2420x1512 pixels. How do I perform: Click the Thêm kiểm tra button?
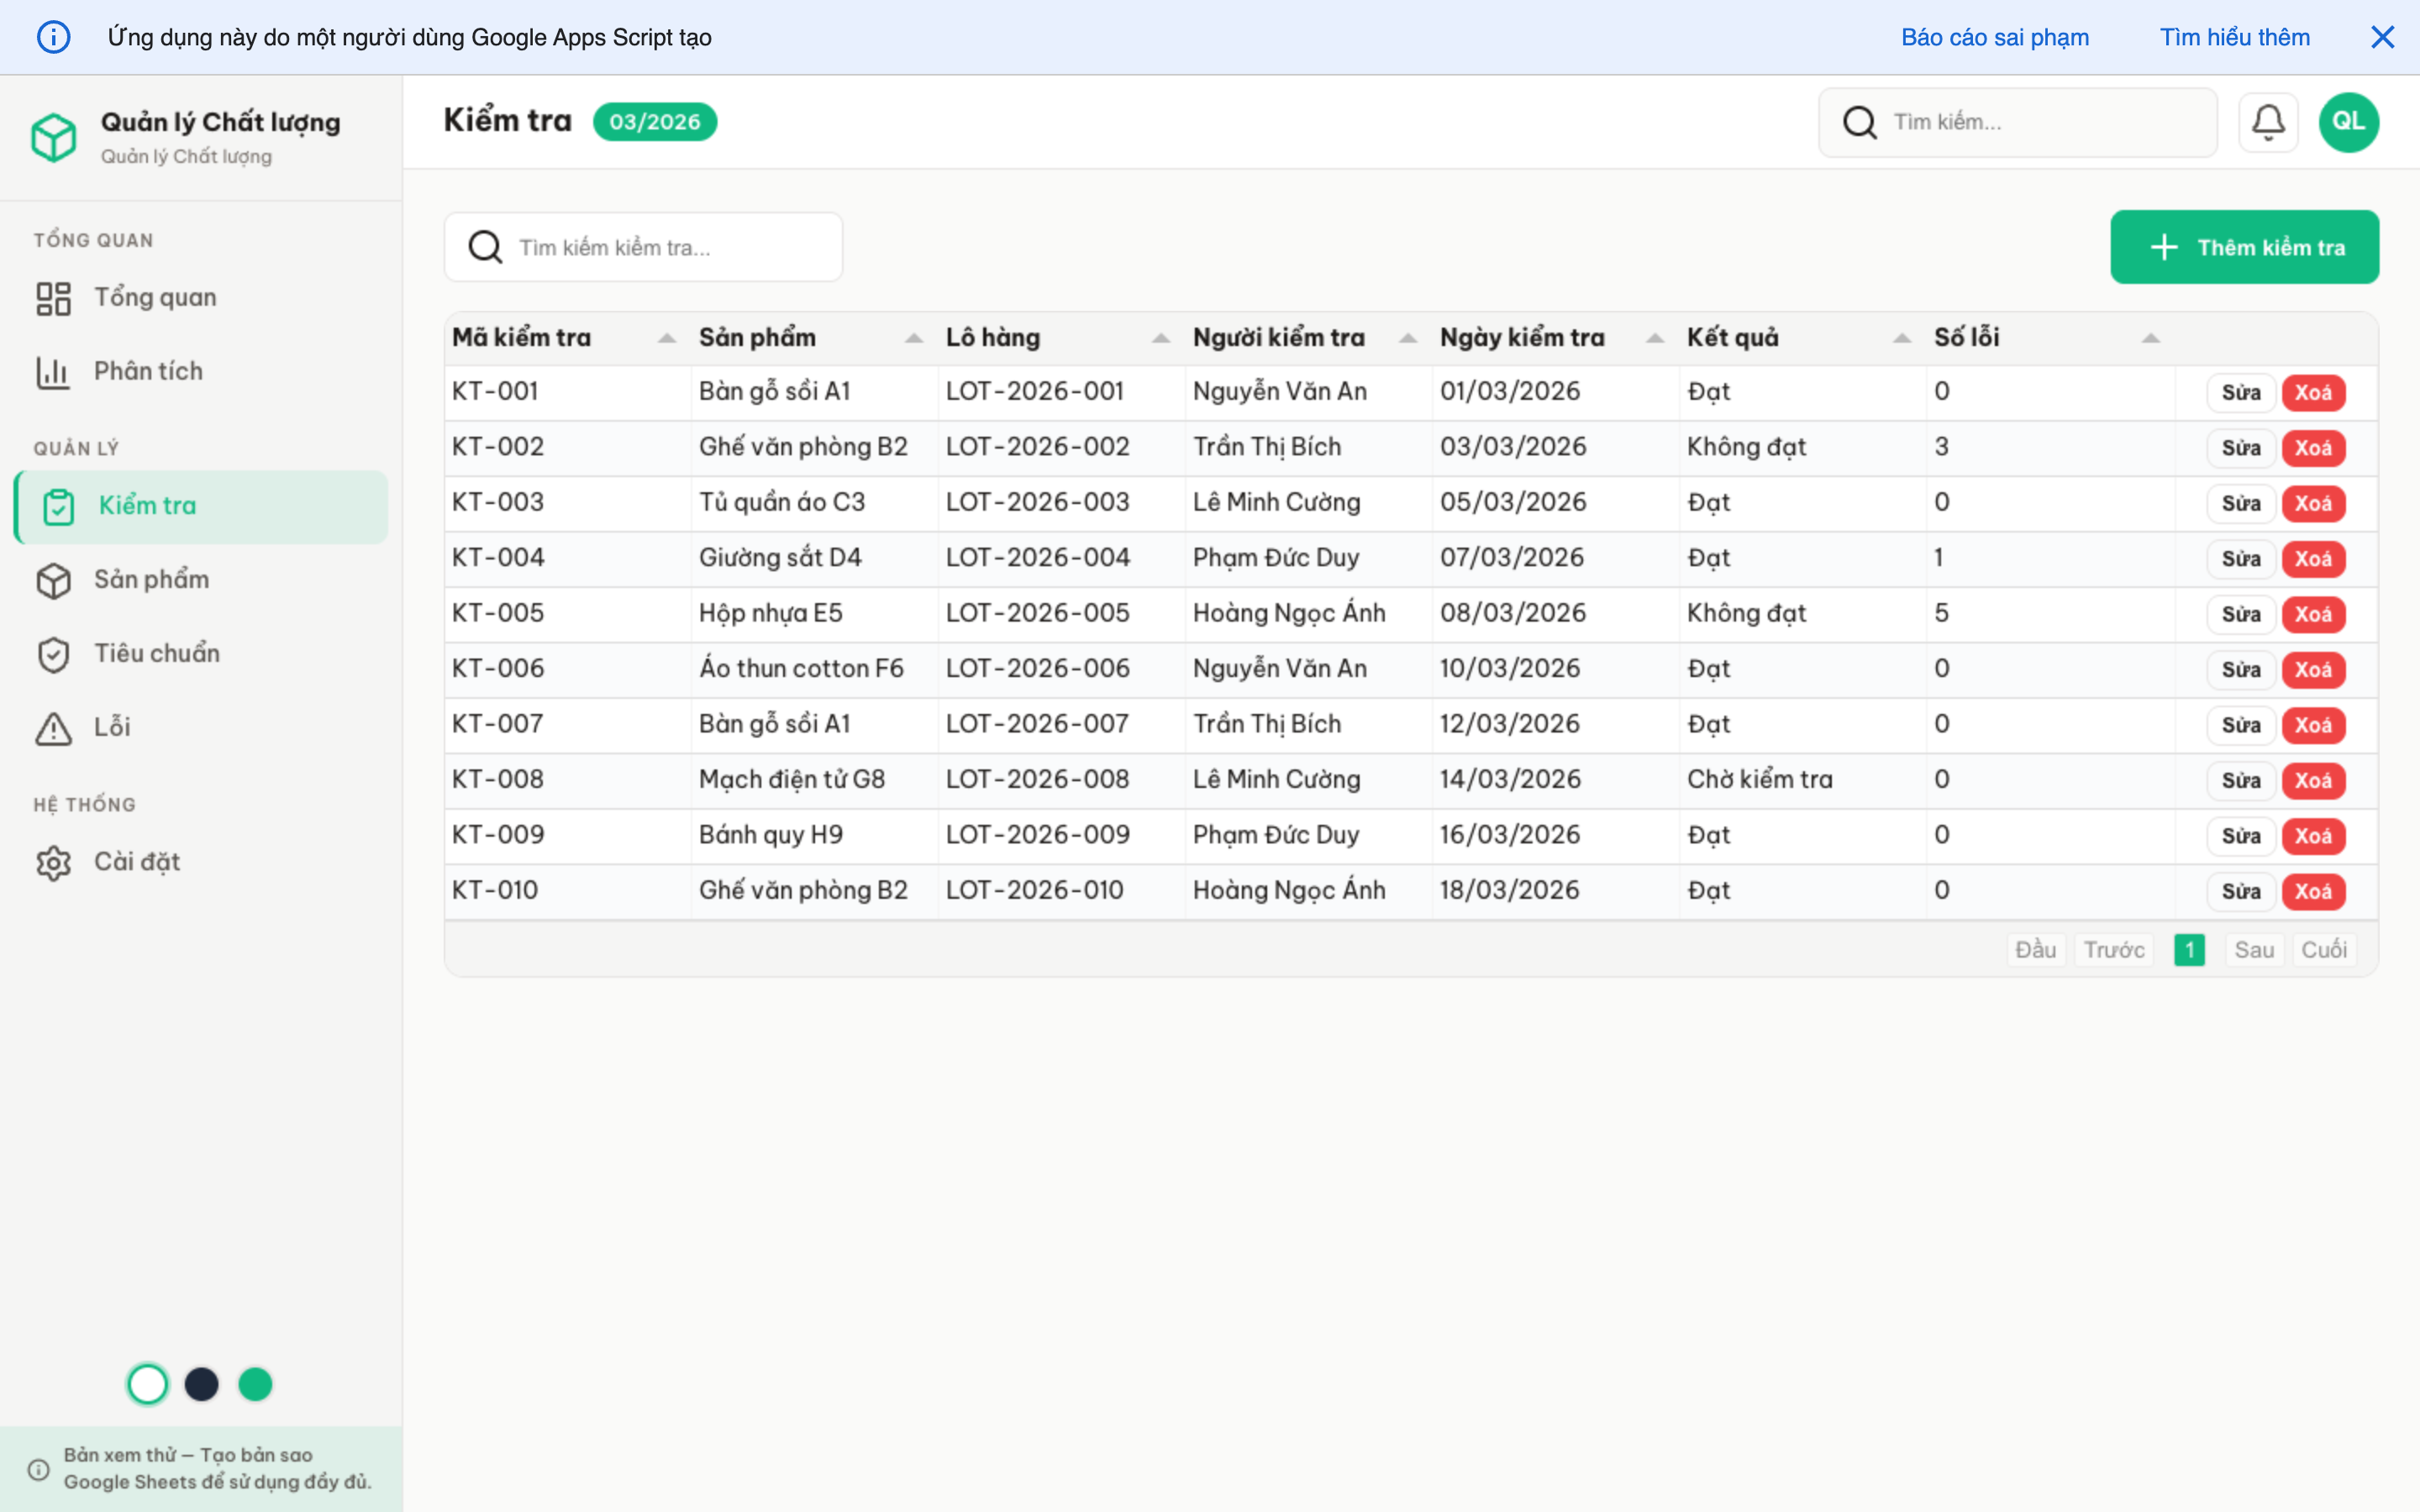(2245, 246)
